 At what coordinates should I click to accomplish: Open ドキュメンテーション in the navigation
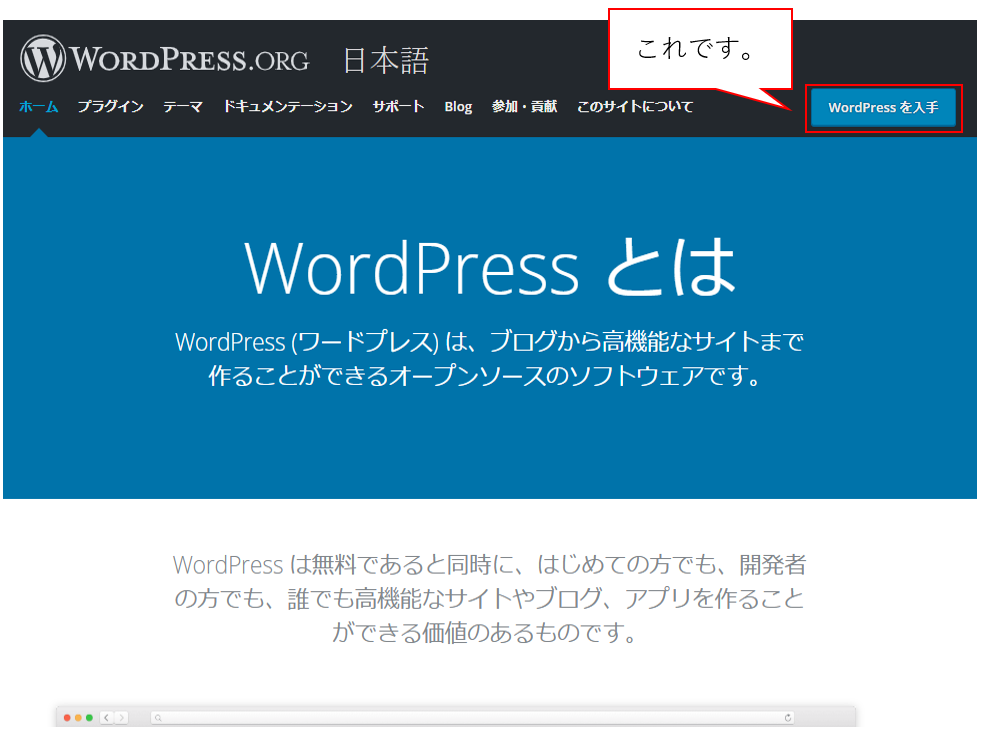(x=288, y=107)
